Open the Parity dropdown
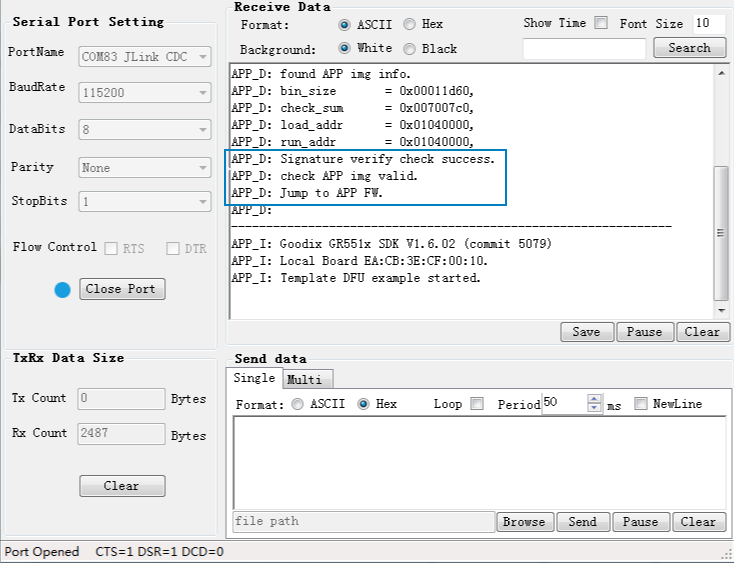The image size is (734, 563). point(144,168)
